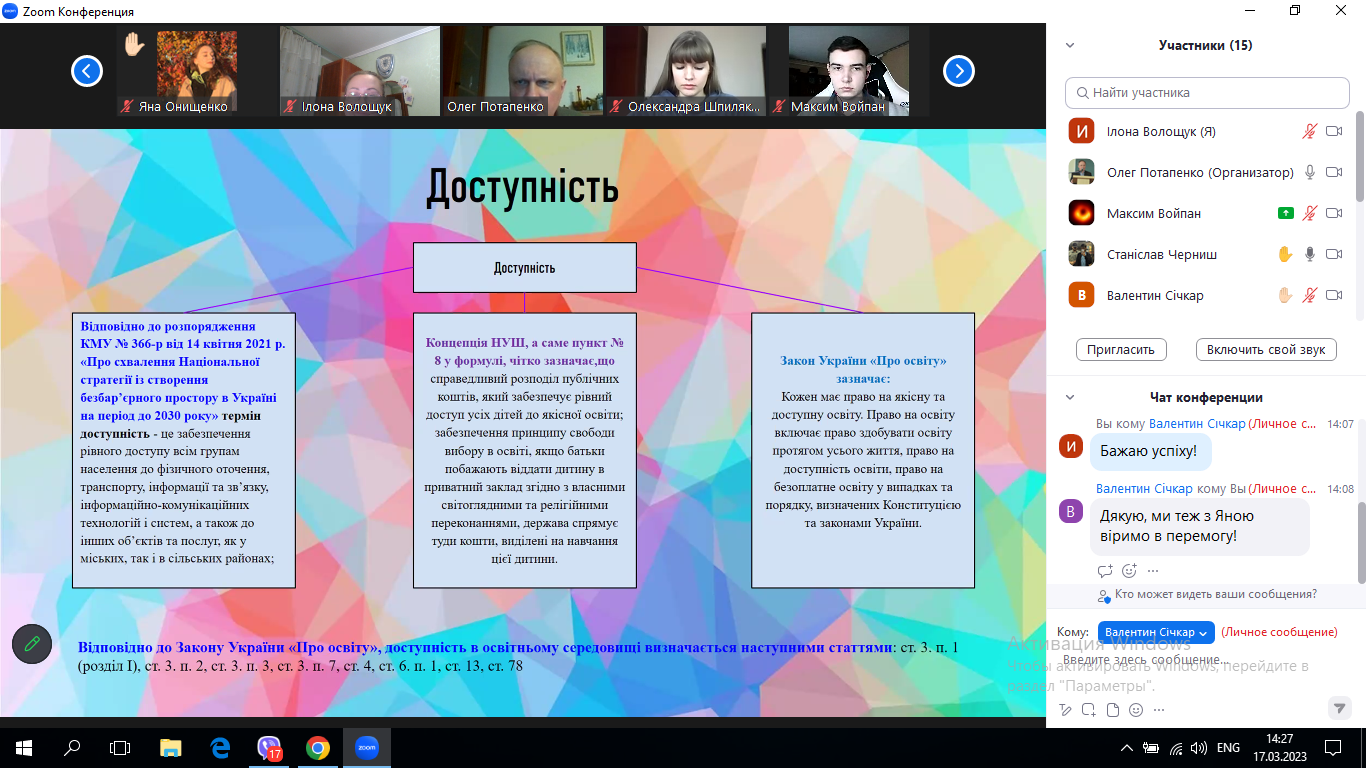Screen dimensions: 1366x768
Task: Open Кто может видеть ваши сообщения link
Action: [1216, 594]
